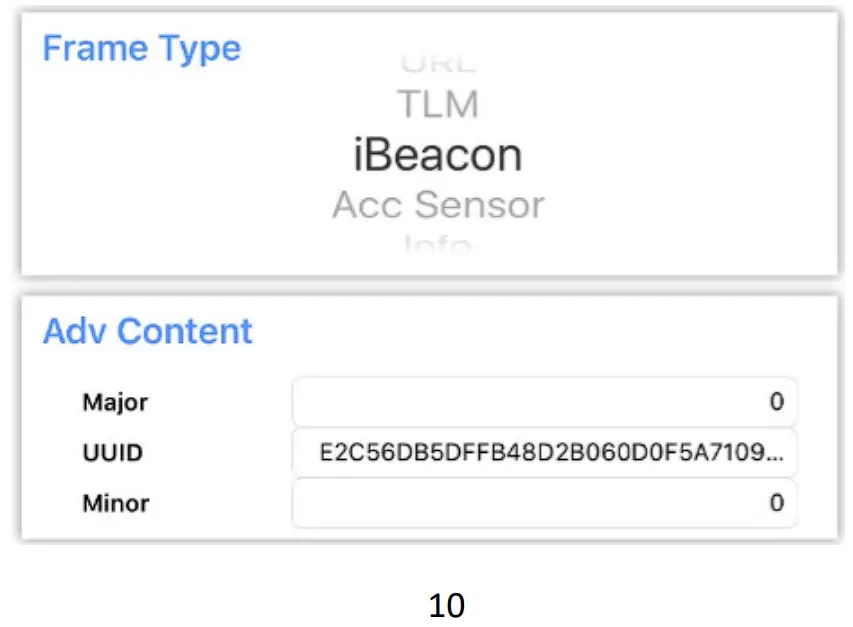853x627 pixels.
Task: Select the iBeacon frame type
Action: (438, 155)
